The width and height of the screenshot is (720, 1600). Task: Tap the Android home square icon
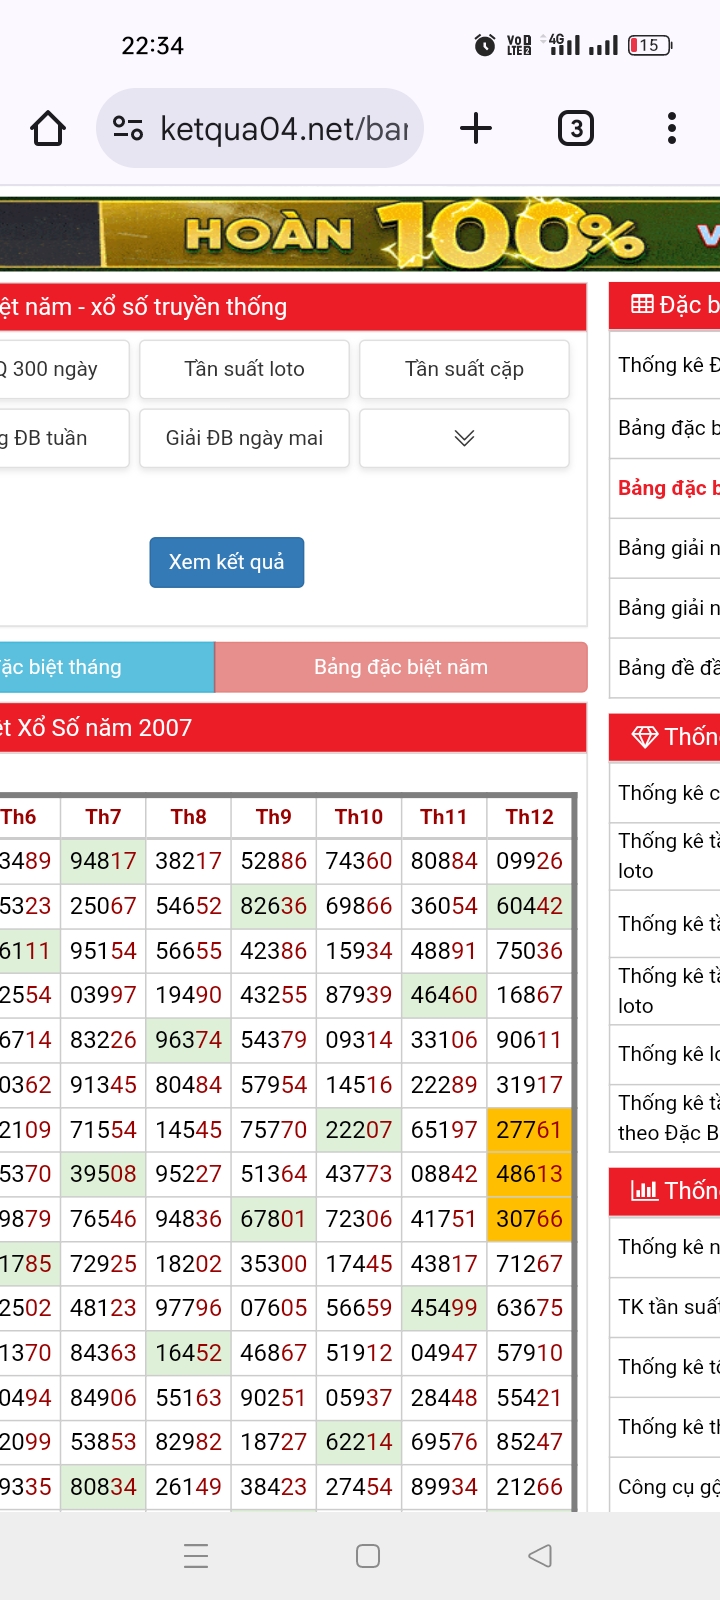(368, 1555)
